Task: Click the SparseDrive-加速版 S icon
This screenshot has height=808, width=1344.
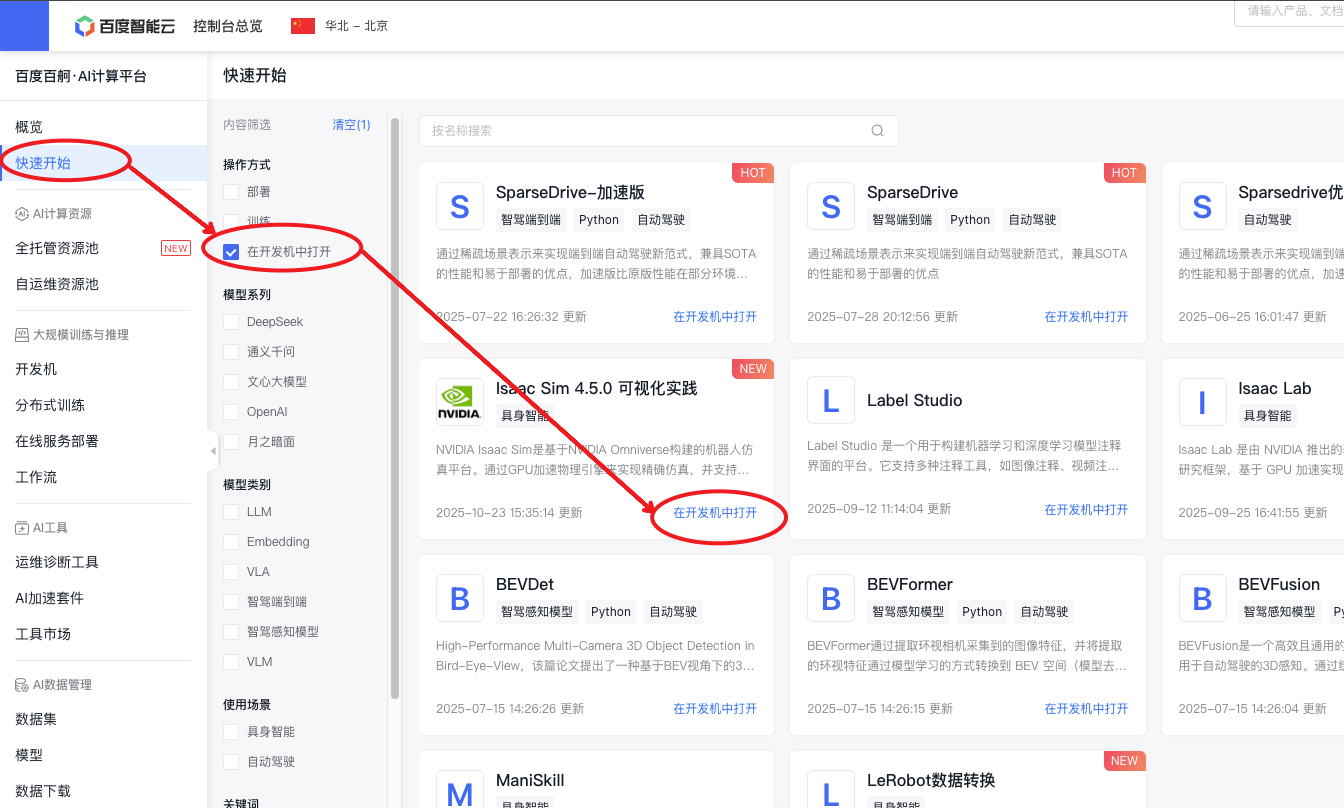Action: click(x=460, y=206)
